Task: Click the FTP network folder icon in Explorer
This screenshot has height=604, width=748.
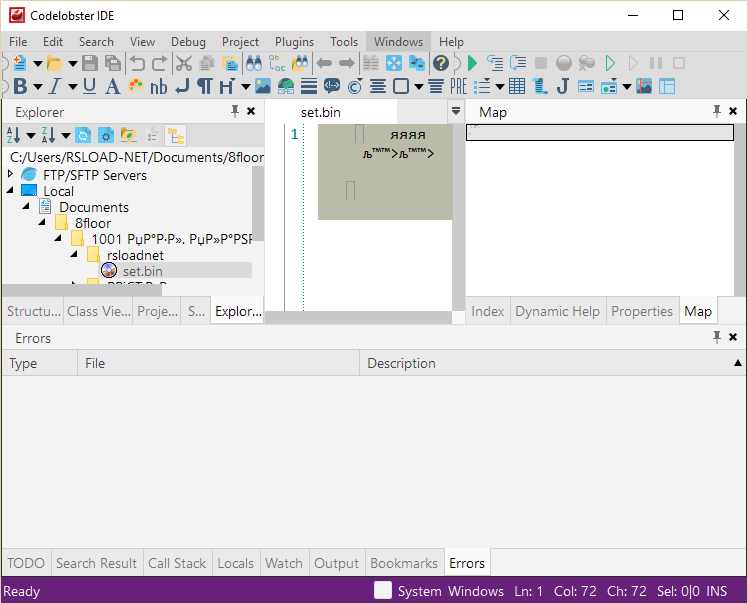Action: (x=129, y=135)
